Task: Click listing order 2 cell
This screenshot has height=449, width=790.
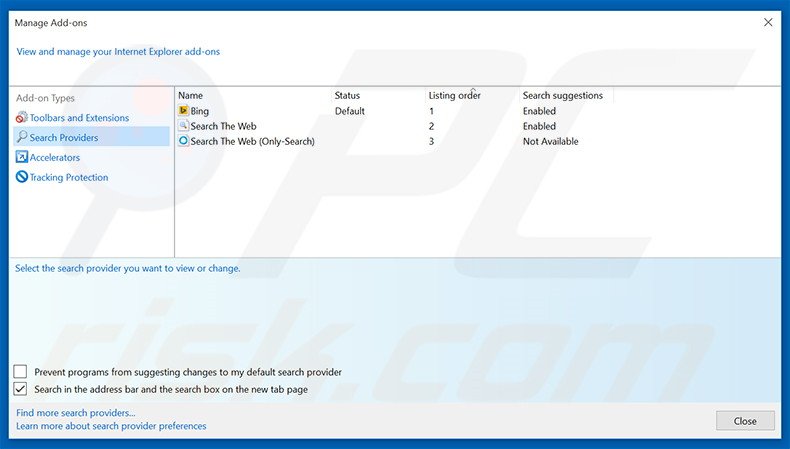Action: 431,126
